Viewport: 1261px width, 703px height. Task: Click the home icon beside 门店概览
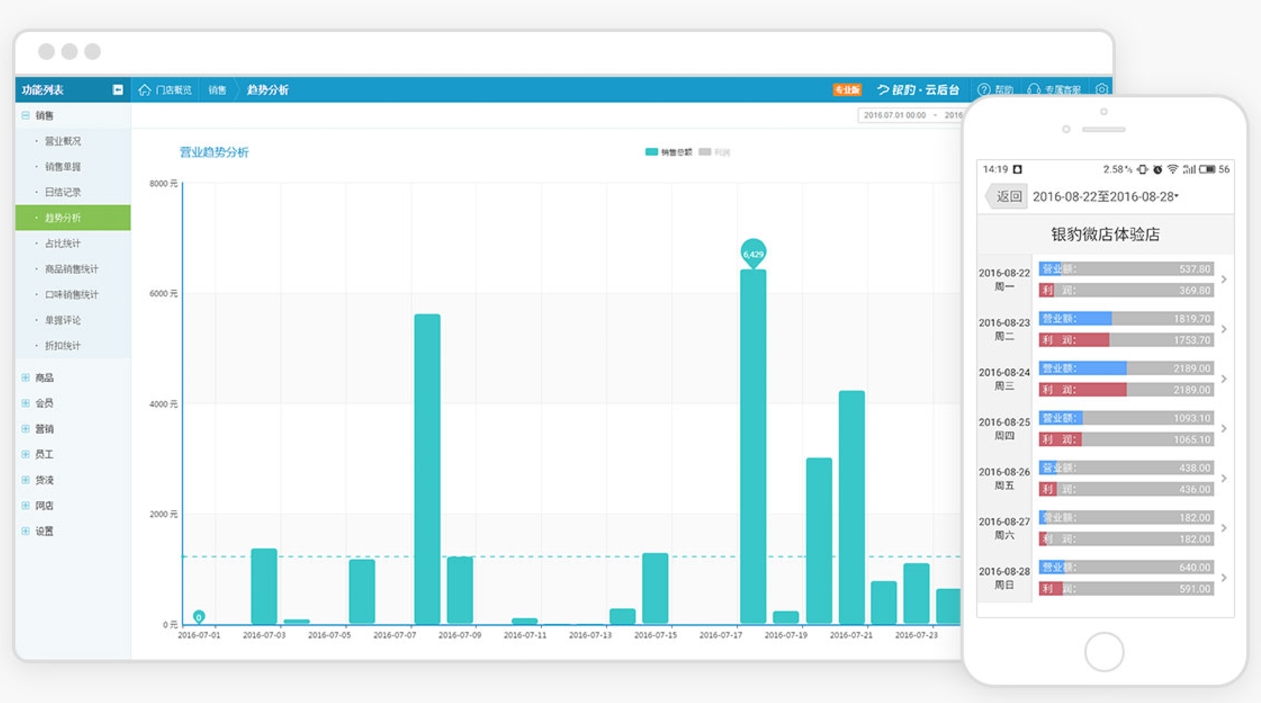(145, 90)
